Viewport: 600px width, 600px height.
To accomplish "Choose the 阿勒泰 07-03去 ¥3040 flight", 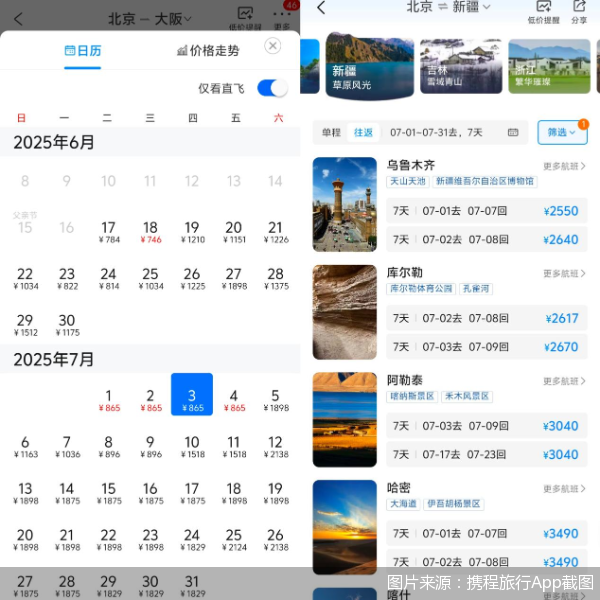I will point(486,426).
